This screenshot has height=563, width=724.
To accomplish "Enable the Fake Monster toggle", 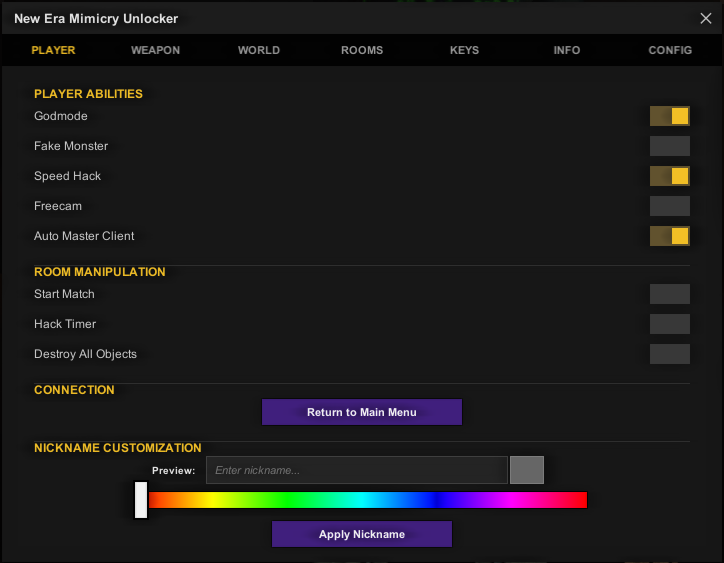I will [x=670, y=146].
